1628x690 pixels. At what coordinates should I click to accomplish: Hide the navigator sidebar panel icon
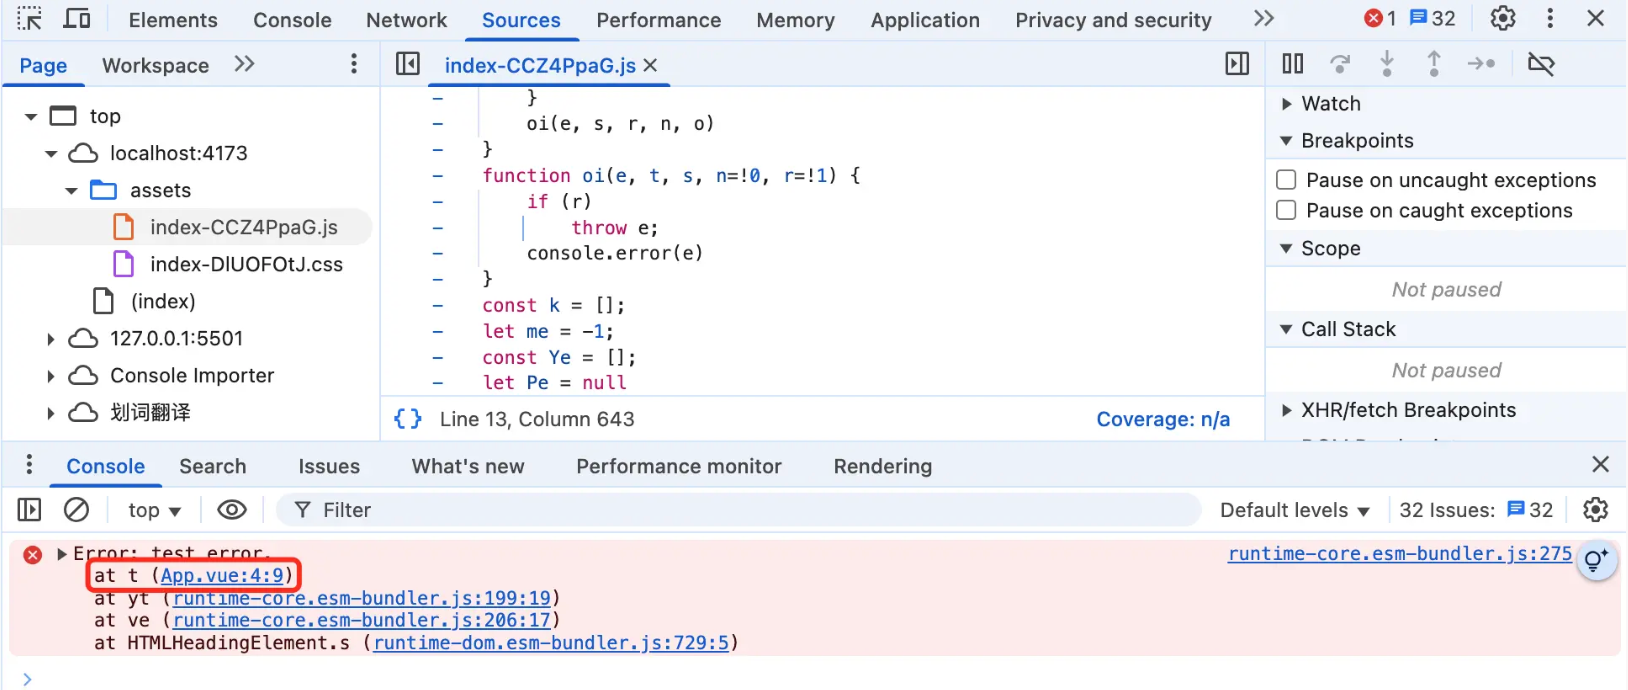408,64
